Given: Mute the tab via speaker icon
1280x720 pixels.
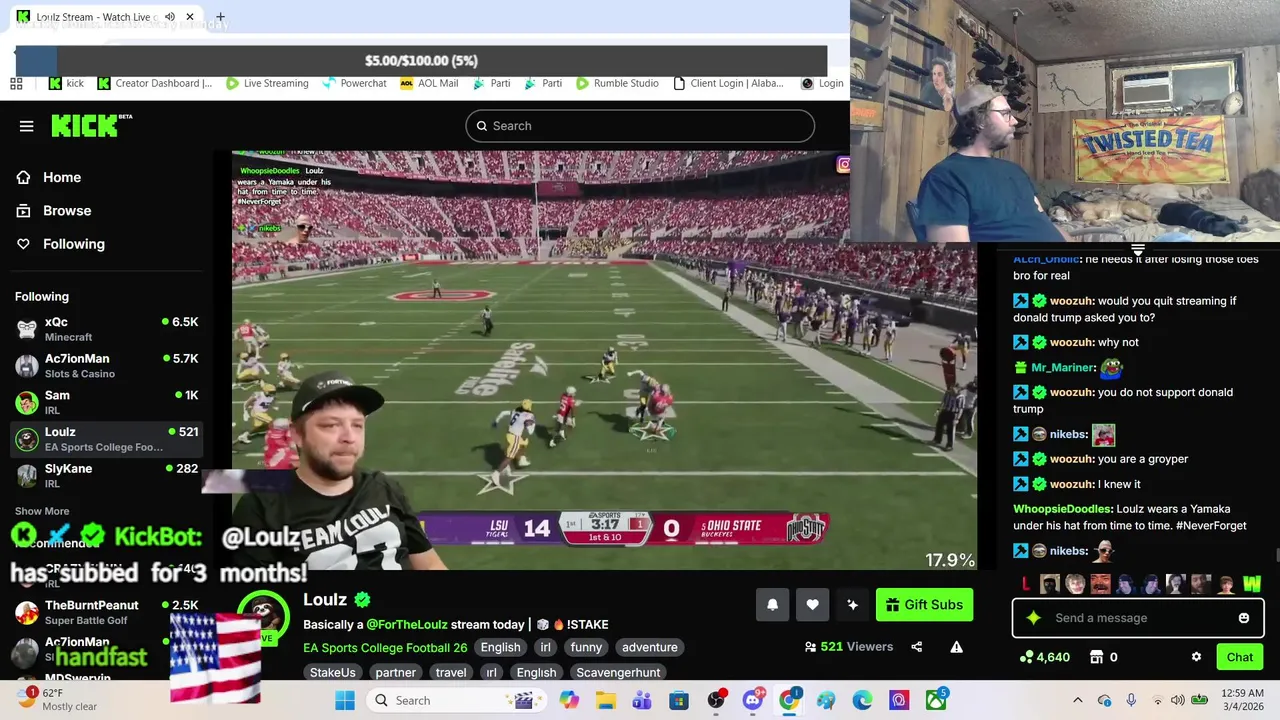Looking at the screenshot, I should click(170, 17).
